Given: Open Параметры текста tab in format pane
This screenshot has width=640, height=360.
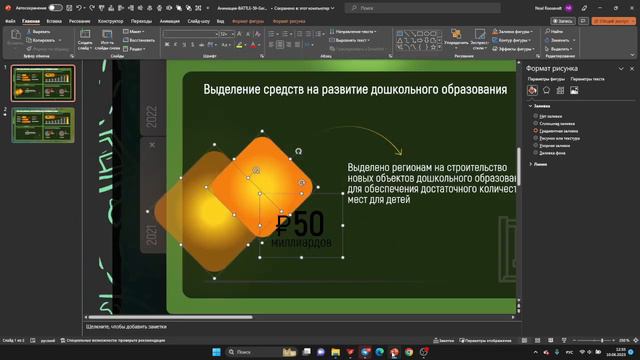Looking at the screenshot, I should coord(587,79).
